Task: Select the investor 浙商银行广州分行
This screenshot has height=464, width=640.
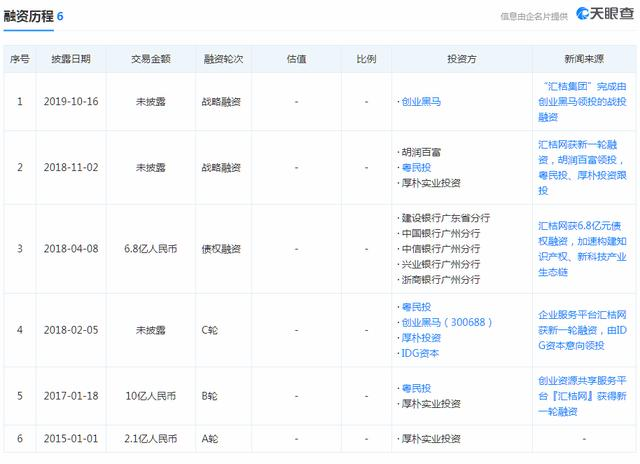Action: (x=440, y=280)
